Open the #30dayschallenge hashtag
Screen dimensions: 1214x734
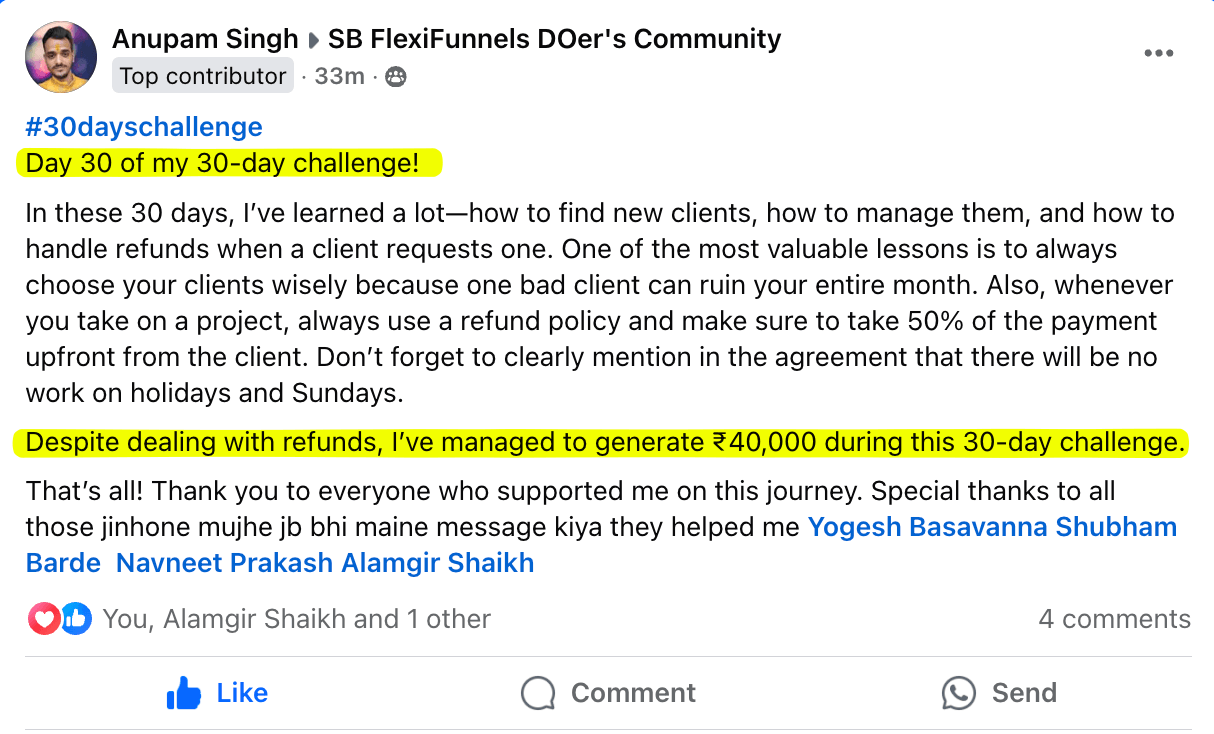[x=143, y=126]
